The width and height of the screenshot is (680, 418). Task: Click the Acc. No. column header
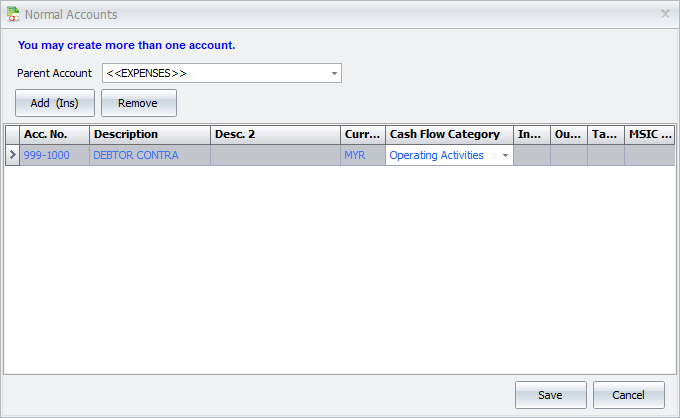[54, 134]
